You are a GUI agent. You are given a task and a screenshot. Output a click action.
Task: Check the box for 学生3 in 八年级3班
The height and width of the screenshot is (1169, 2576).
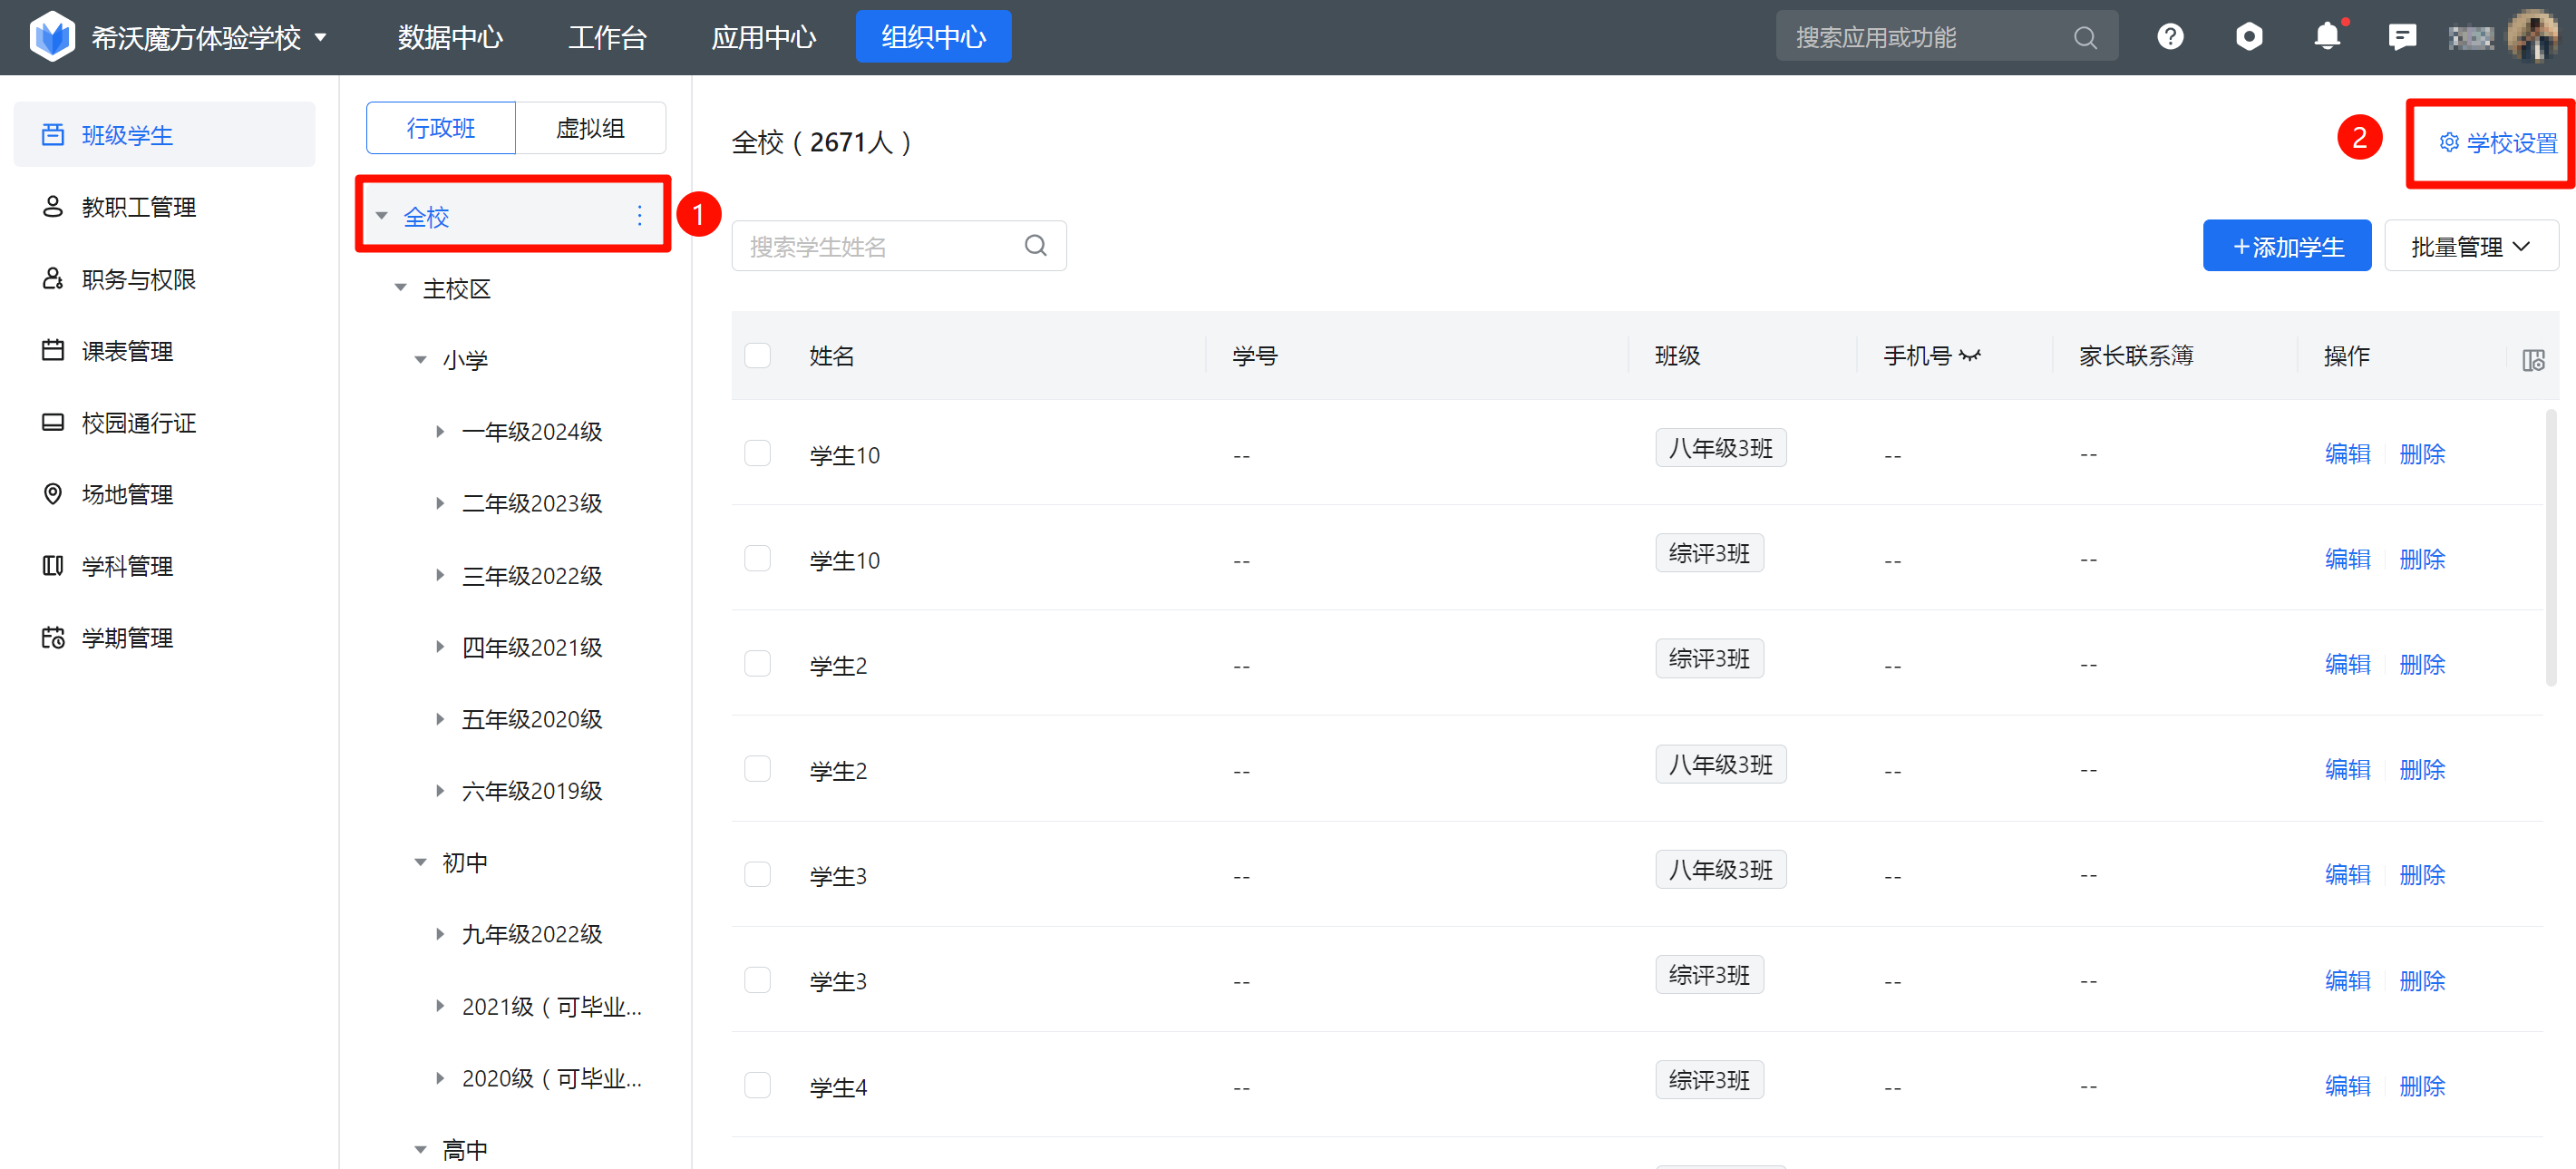[x=758, y=874]
